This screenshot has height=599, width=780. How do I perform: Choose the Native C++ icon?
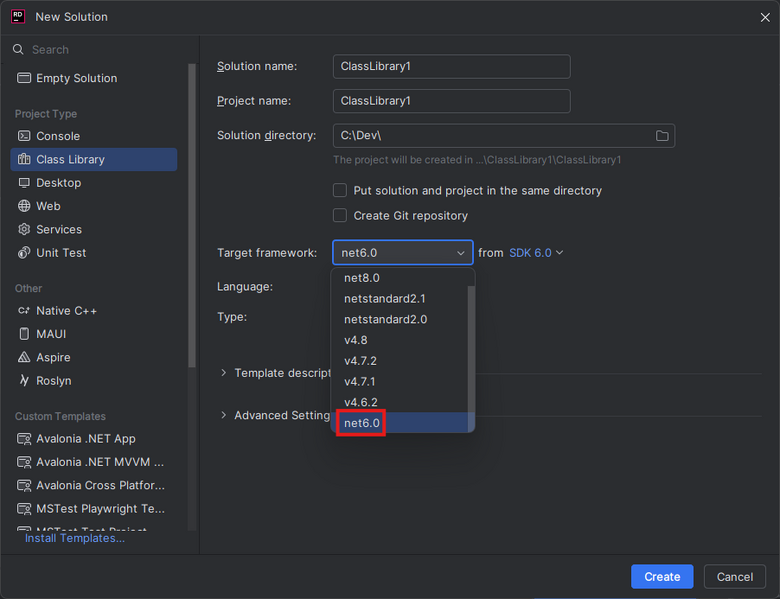[x=24, y=310]
